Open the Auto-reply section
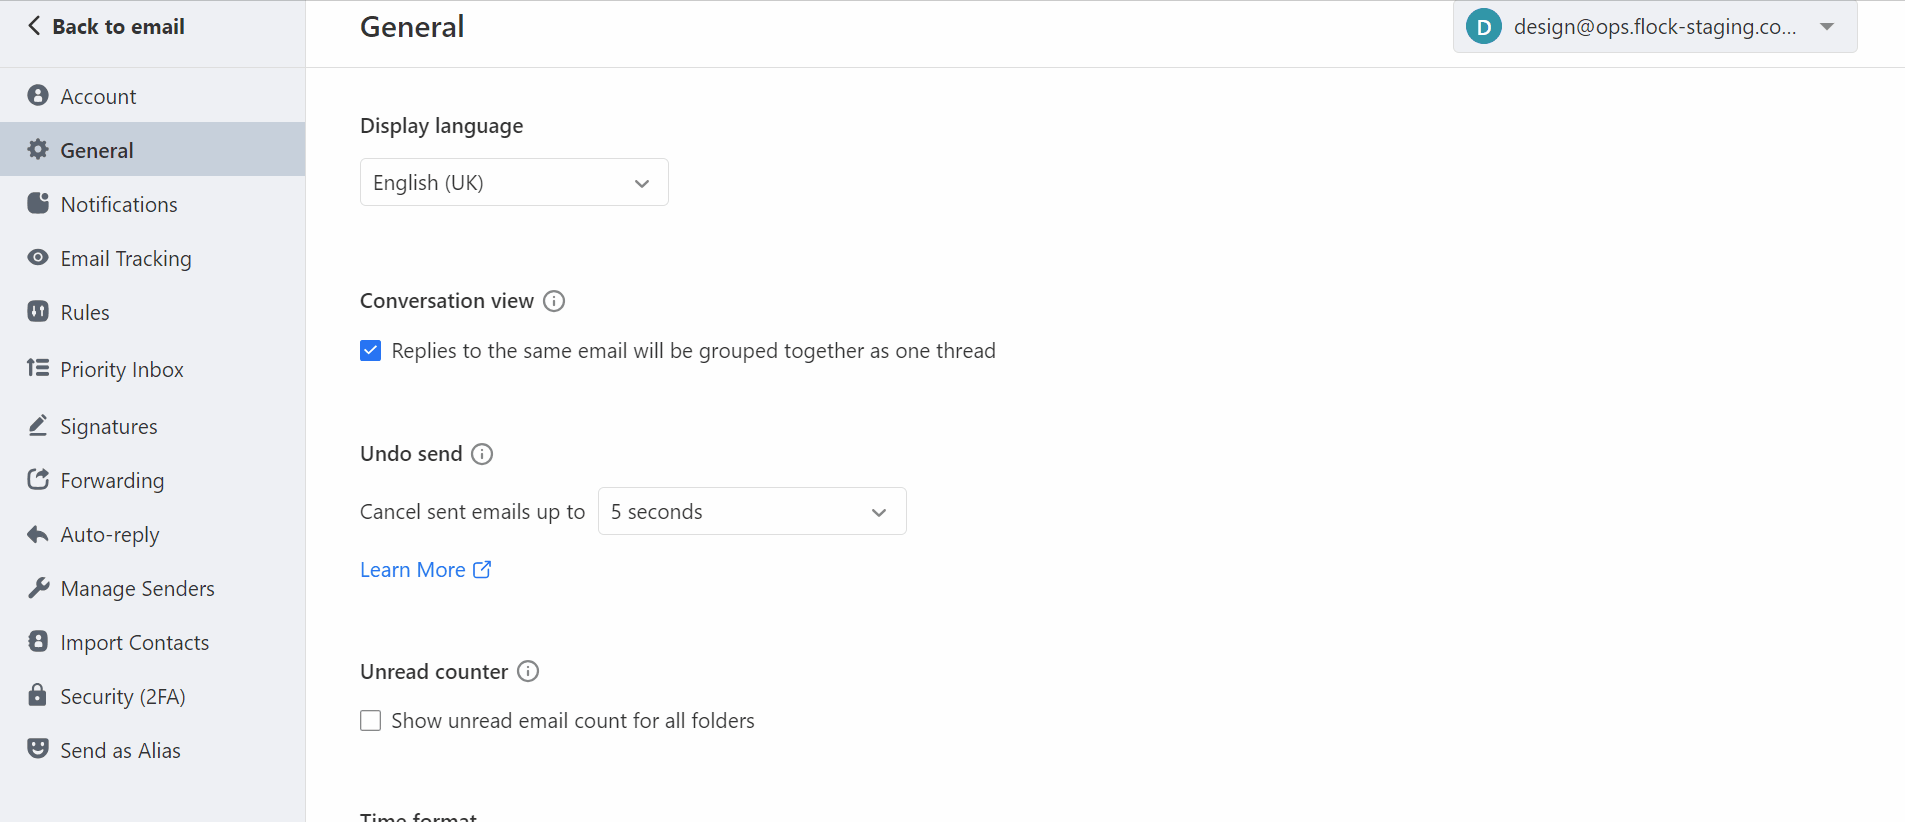 pyautogui.click(x=110, y=534)
